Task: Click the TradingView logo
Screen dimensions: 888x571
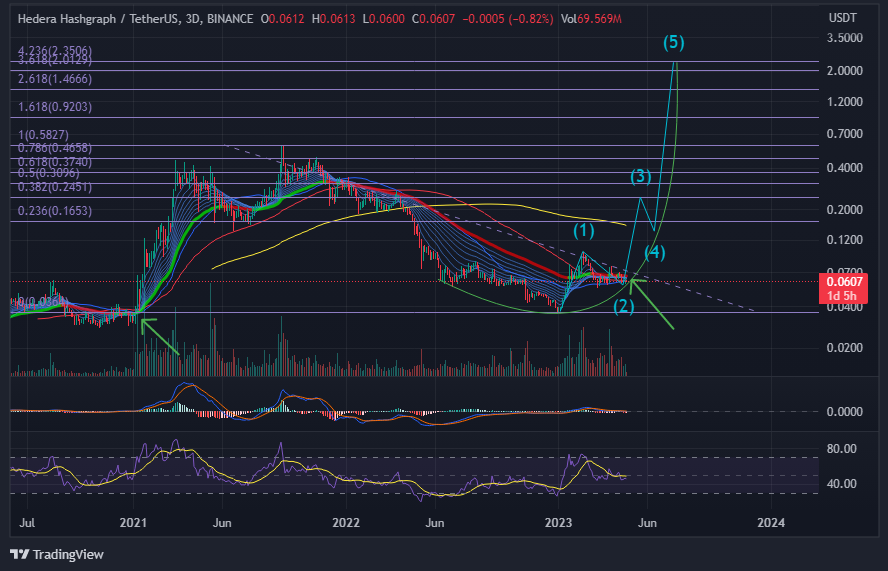Action: point(19,554)
